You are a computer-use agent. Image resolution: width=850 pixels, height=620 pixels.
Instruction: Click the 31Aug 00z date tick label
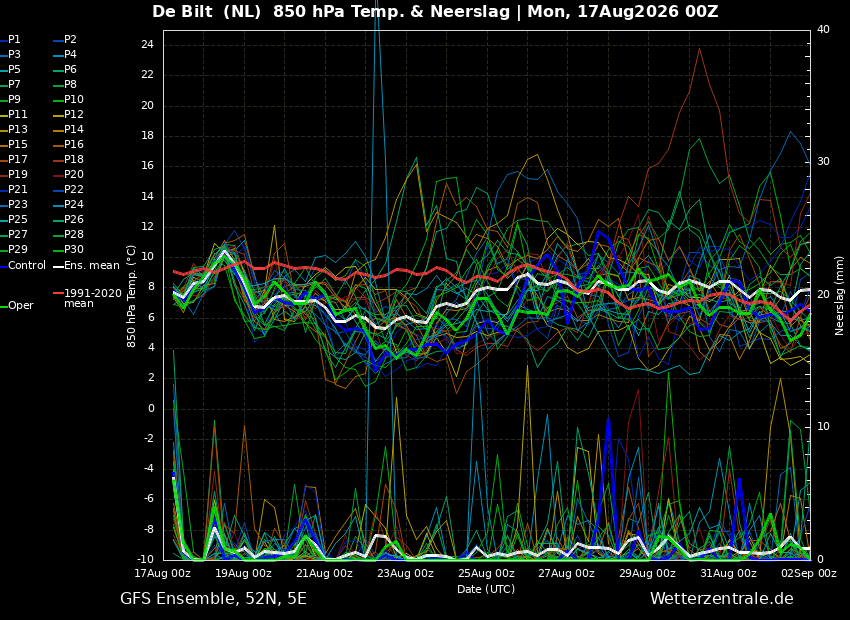pyautogui.click(x=729, y=573)
